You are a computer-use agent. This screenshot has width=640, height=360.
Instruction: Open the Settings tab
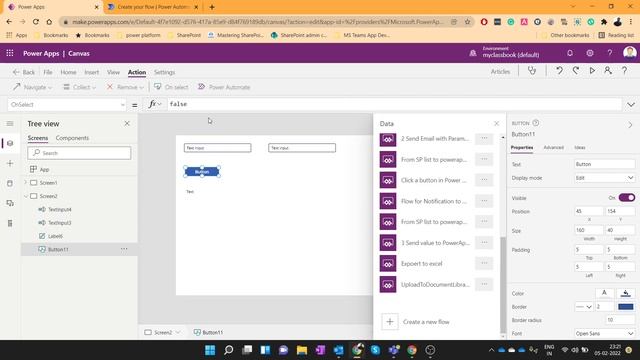pos(164,72)
